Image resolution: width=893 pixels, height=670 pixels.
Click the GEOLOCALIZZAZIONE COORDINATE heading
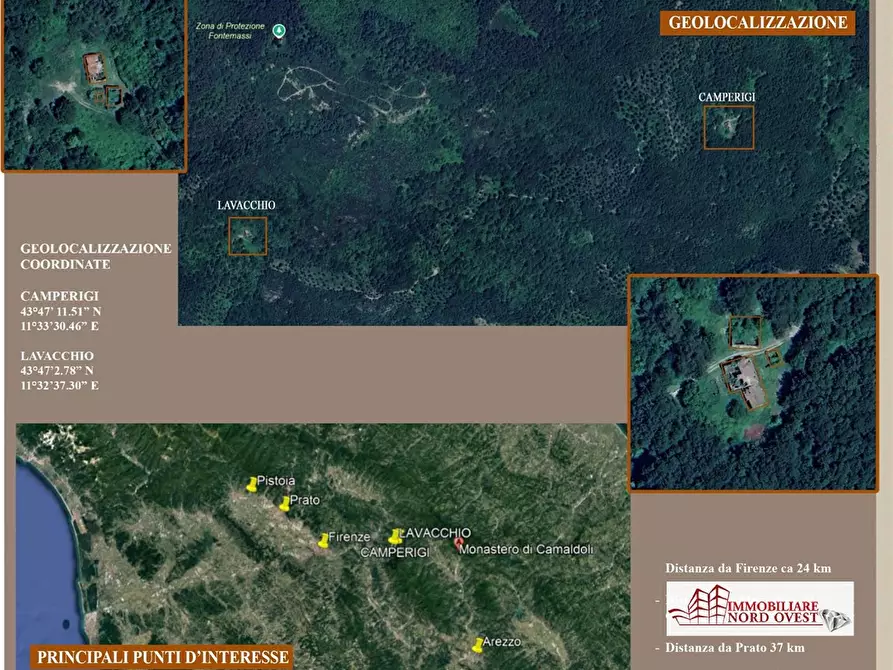(96, 256)
